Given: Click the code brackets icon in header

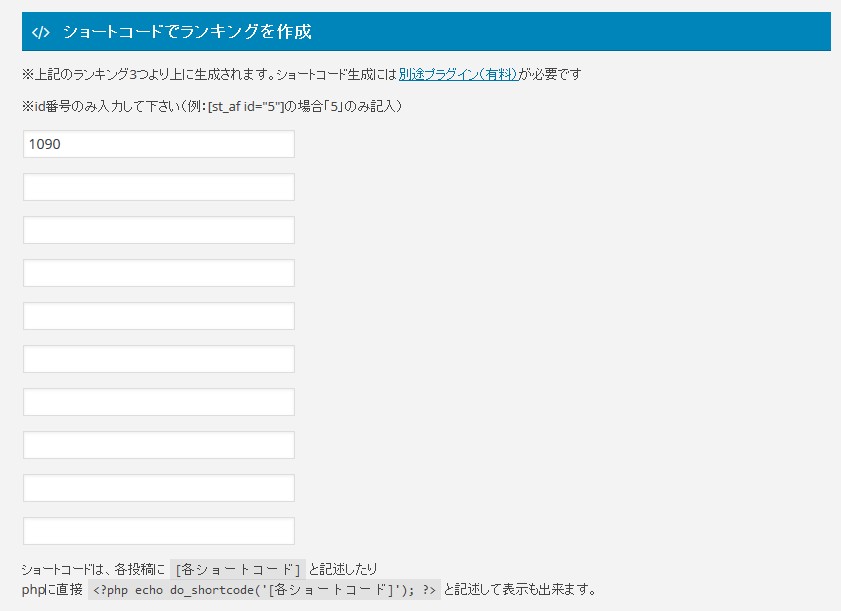Looking at the screenshot, I should [41, 33].
